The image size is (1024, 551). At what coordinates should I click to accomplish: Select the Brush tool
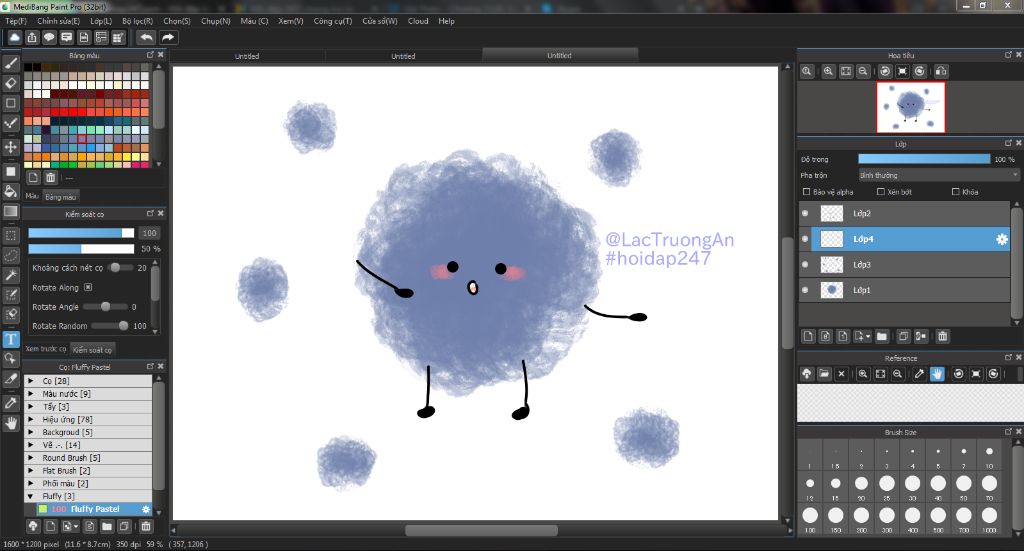10,63
